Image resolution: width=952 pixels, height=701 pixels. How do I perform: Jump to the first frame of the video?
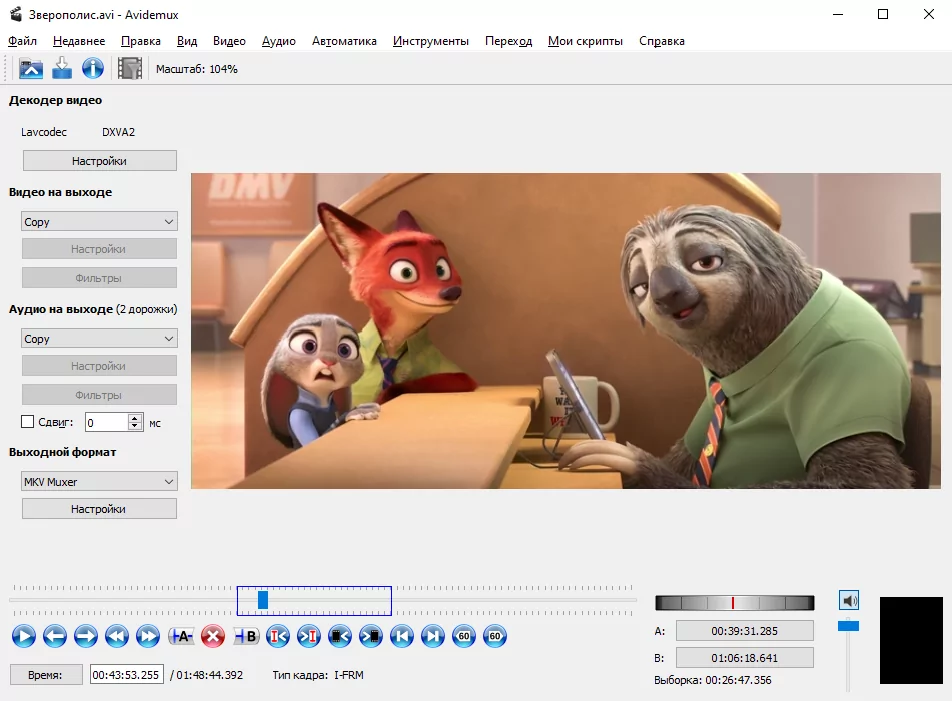pos(402,636)
